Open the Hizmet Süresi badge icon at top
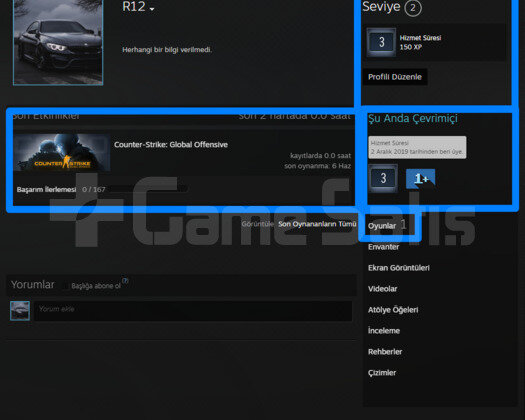The image size is (525, 420). pos(381,42)
